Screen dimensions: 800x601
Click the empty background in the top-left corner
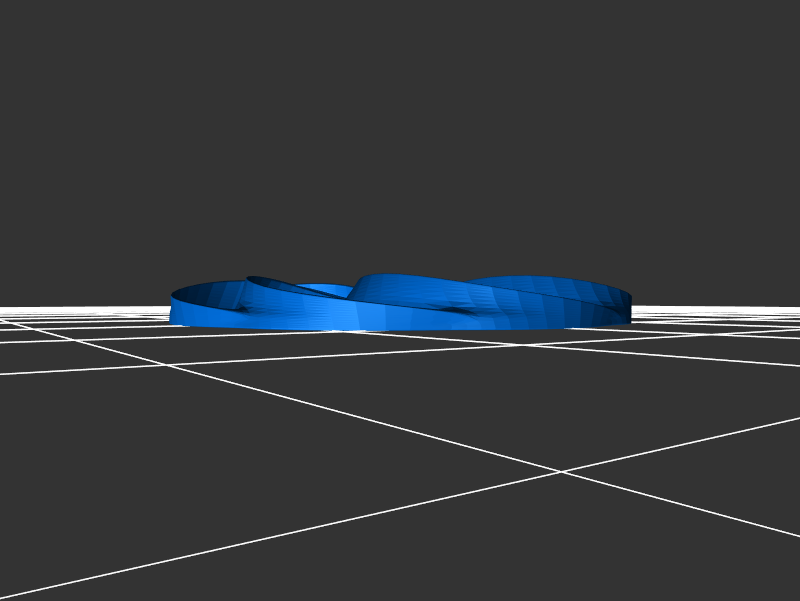[40, 40]
